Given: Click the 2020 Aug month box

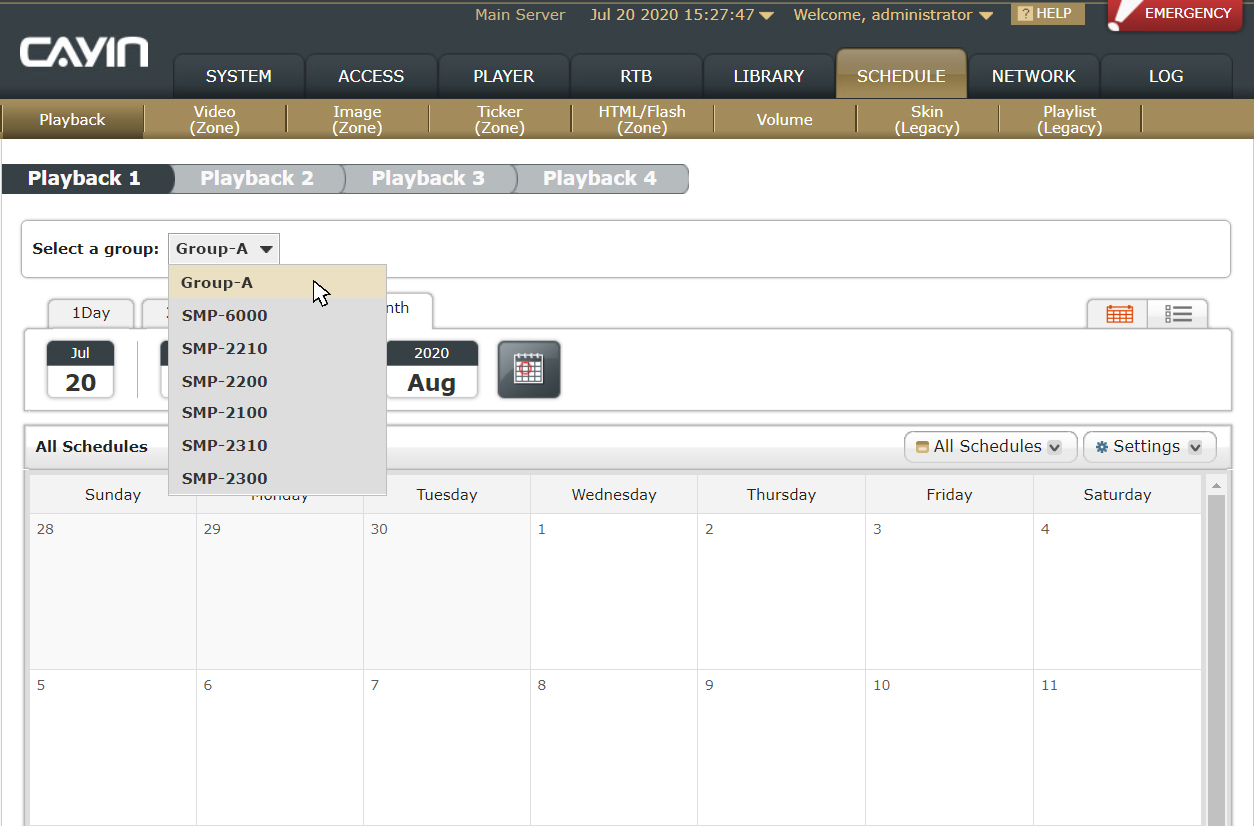Looking at the screenshot, I should [x=431, y=370].
